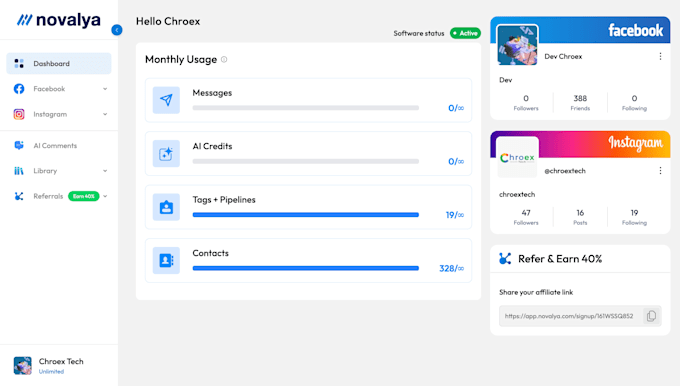Screen dimensions: 680x386
Task: Click the Earn 40% badge
Action: click(x=84, y=196)
